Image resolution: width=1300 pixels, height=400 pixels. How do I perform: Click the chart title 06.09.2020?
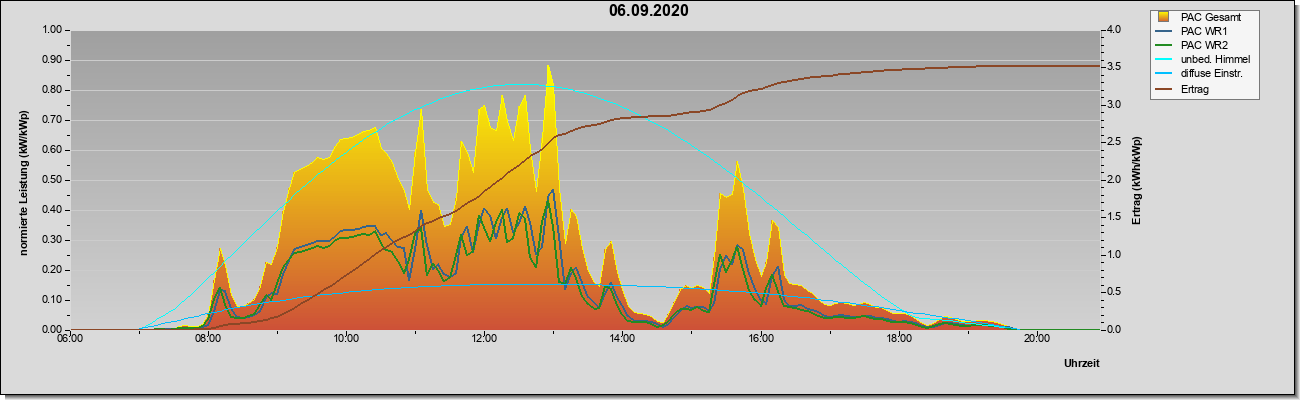point(648,11)
